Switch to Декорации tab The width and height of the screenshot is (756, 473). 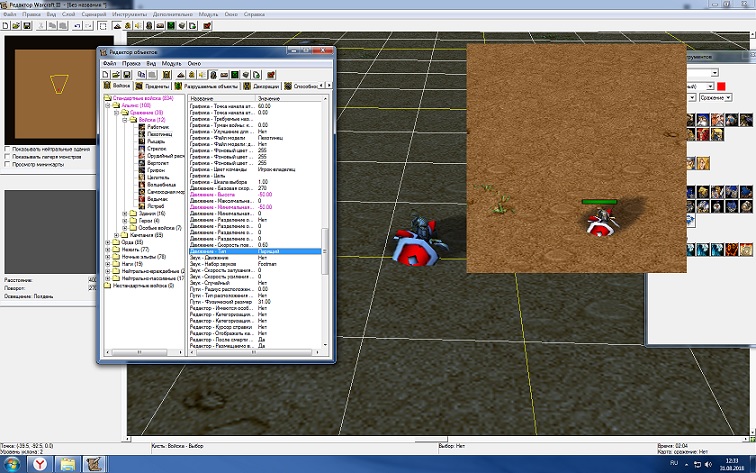tap(261, 86)
